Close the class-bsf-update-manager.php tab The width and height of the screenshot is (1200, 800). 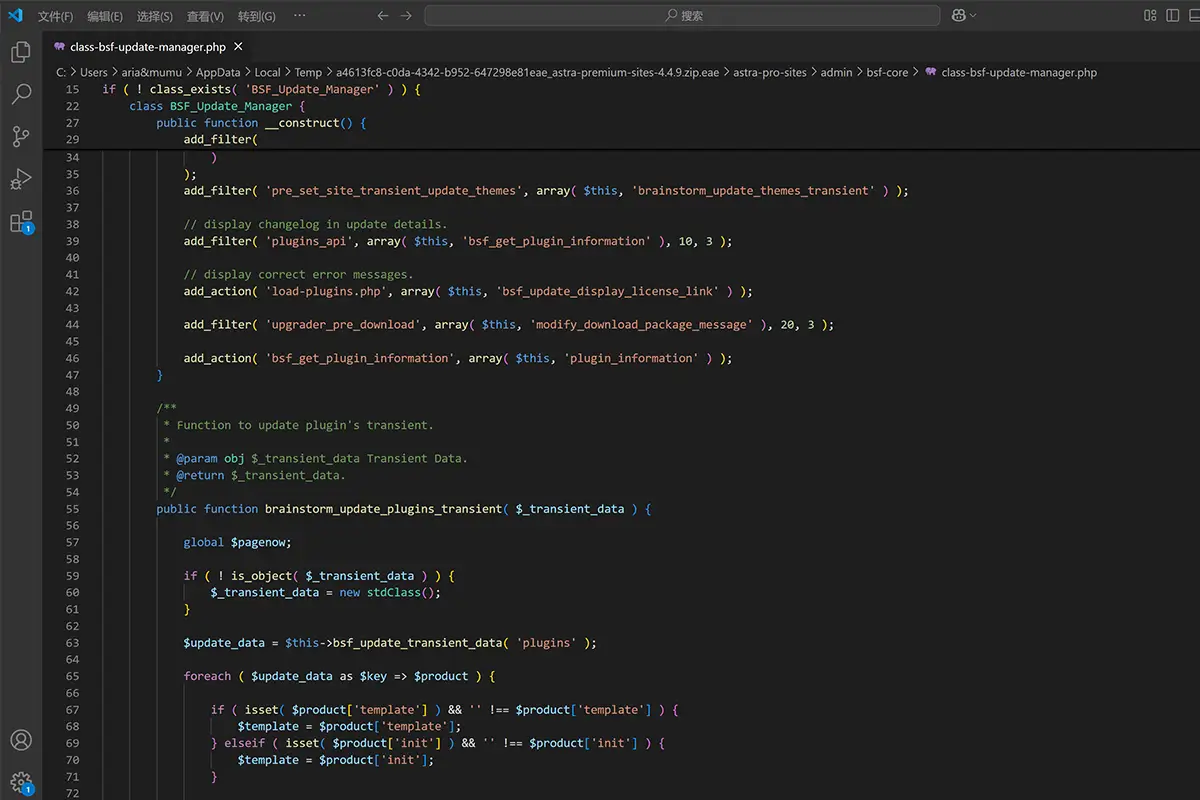(239, 47)
